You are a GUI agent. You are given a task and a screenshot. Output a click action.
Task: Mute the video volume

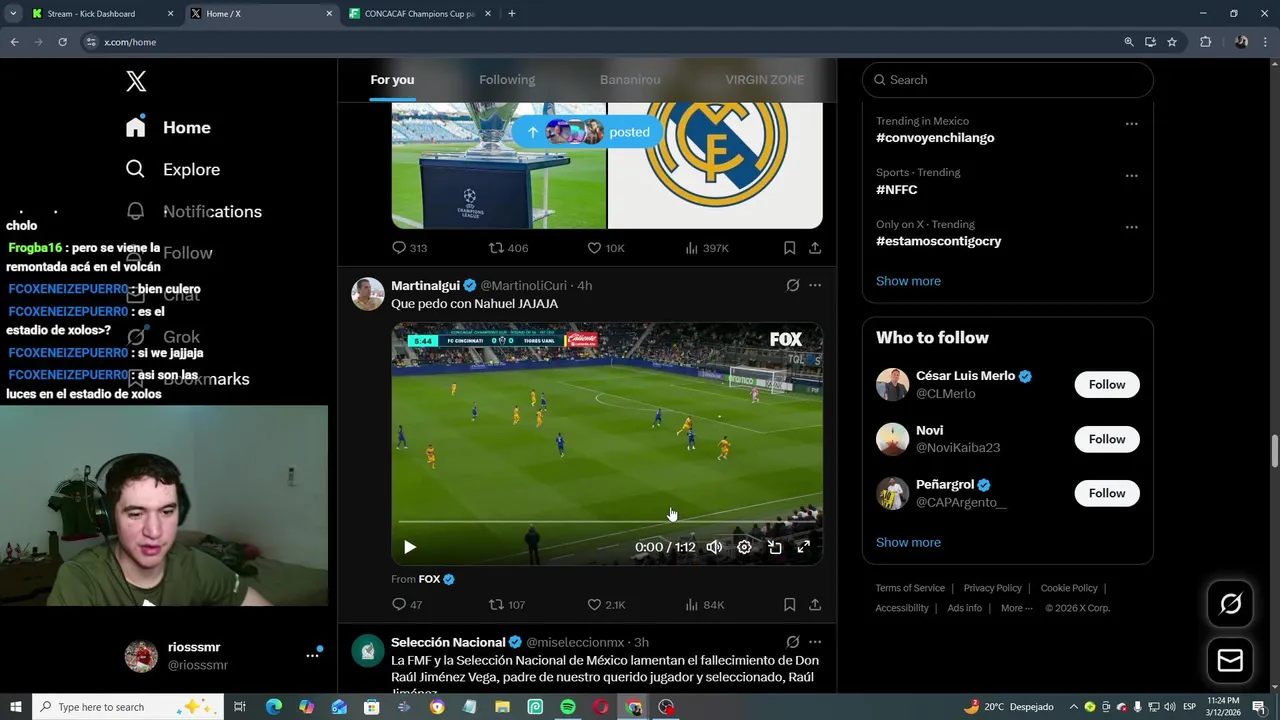click(x=714, y=547)
